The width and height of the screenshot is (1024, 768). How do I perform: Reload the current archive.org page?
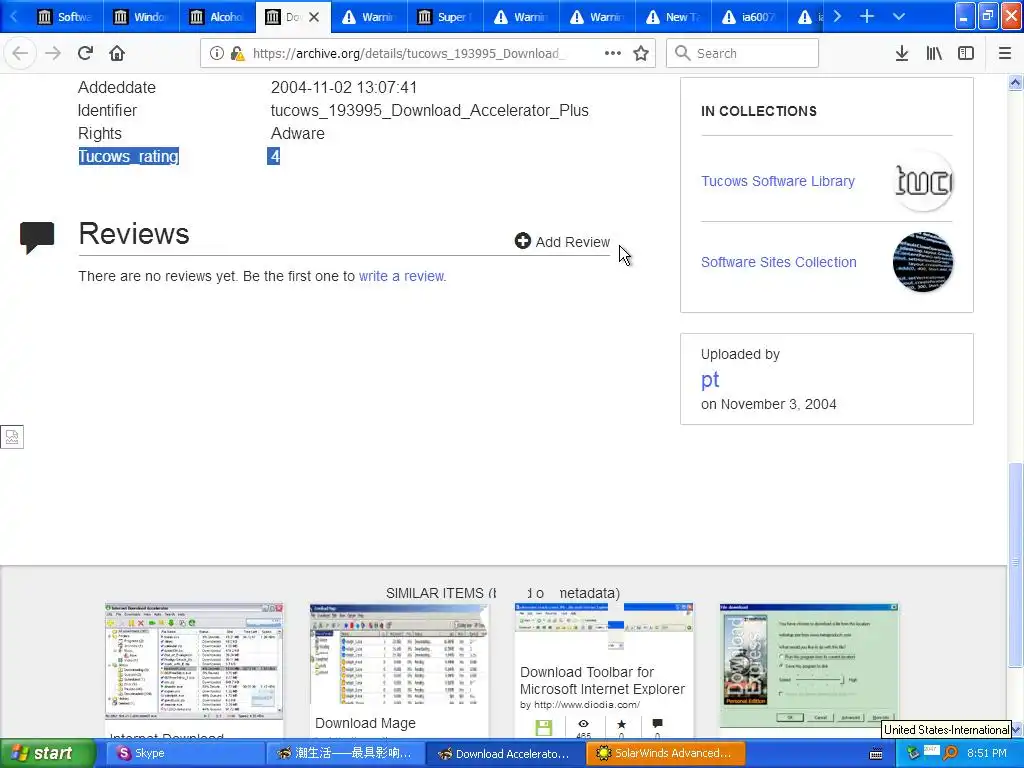coord(85,53)
